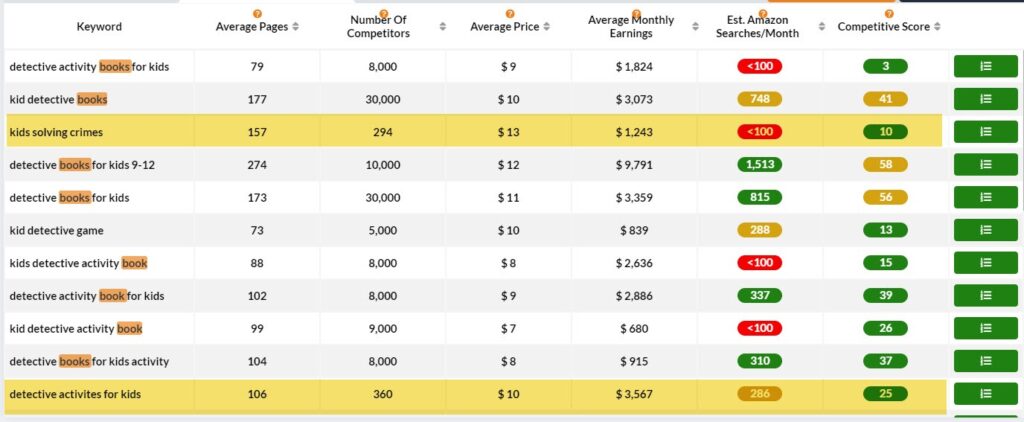Click list icon for 'detective activites for kids' row
The height and width of the screenshot is (422, 1024).
click(985, 393)
